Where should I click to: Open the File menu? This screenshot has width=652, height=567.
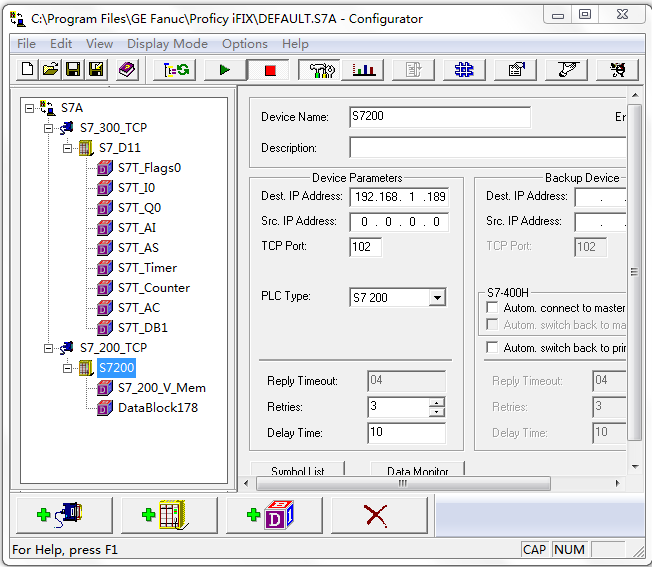26,44
